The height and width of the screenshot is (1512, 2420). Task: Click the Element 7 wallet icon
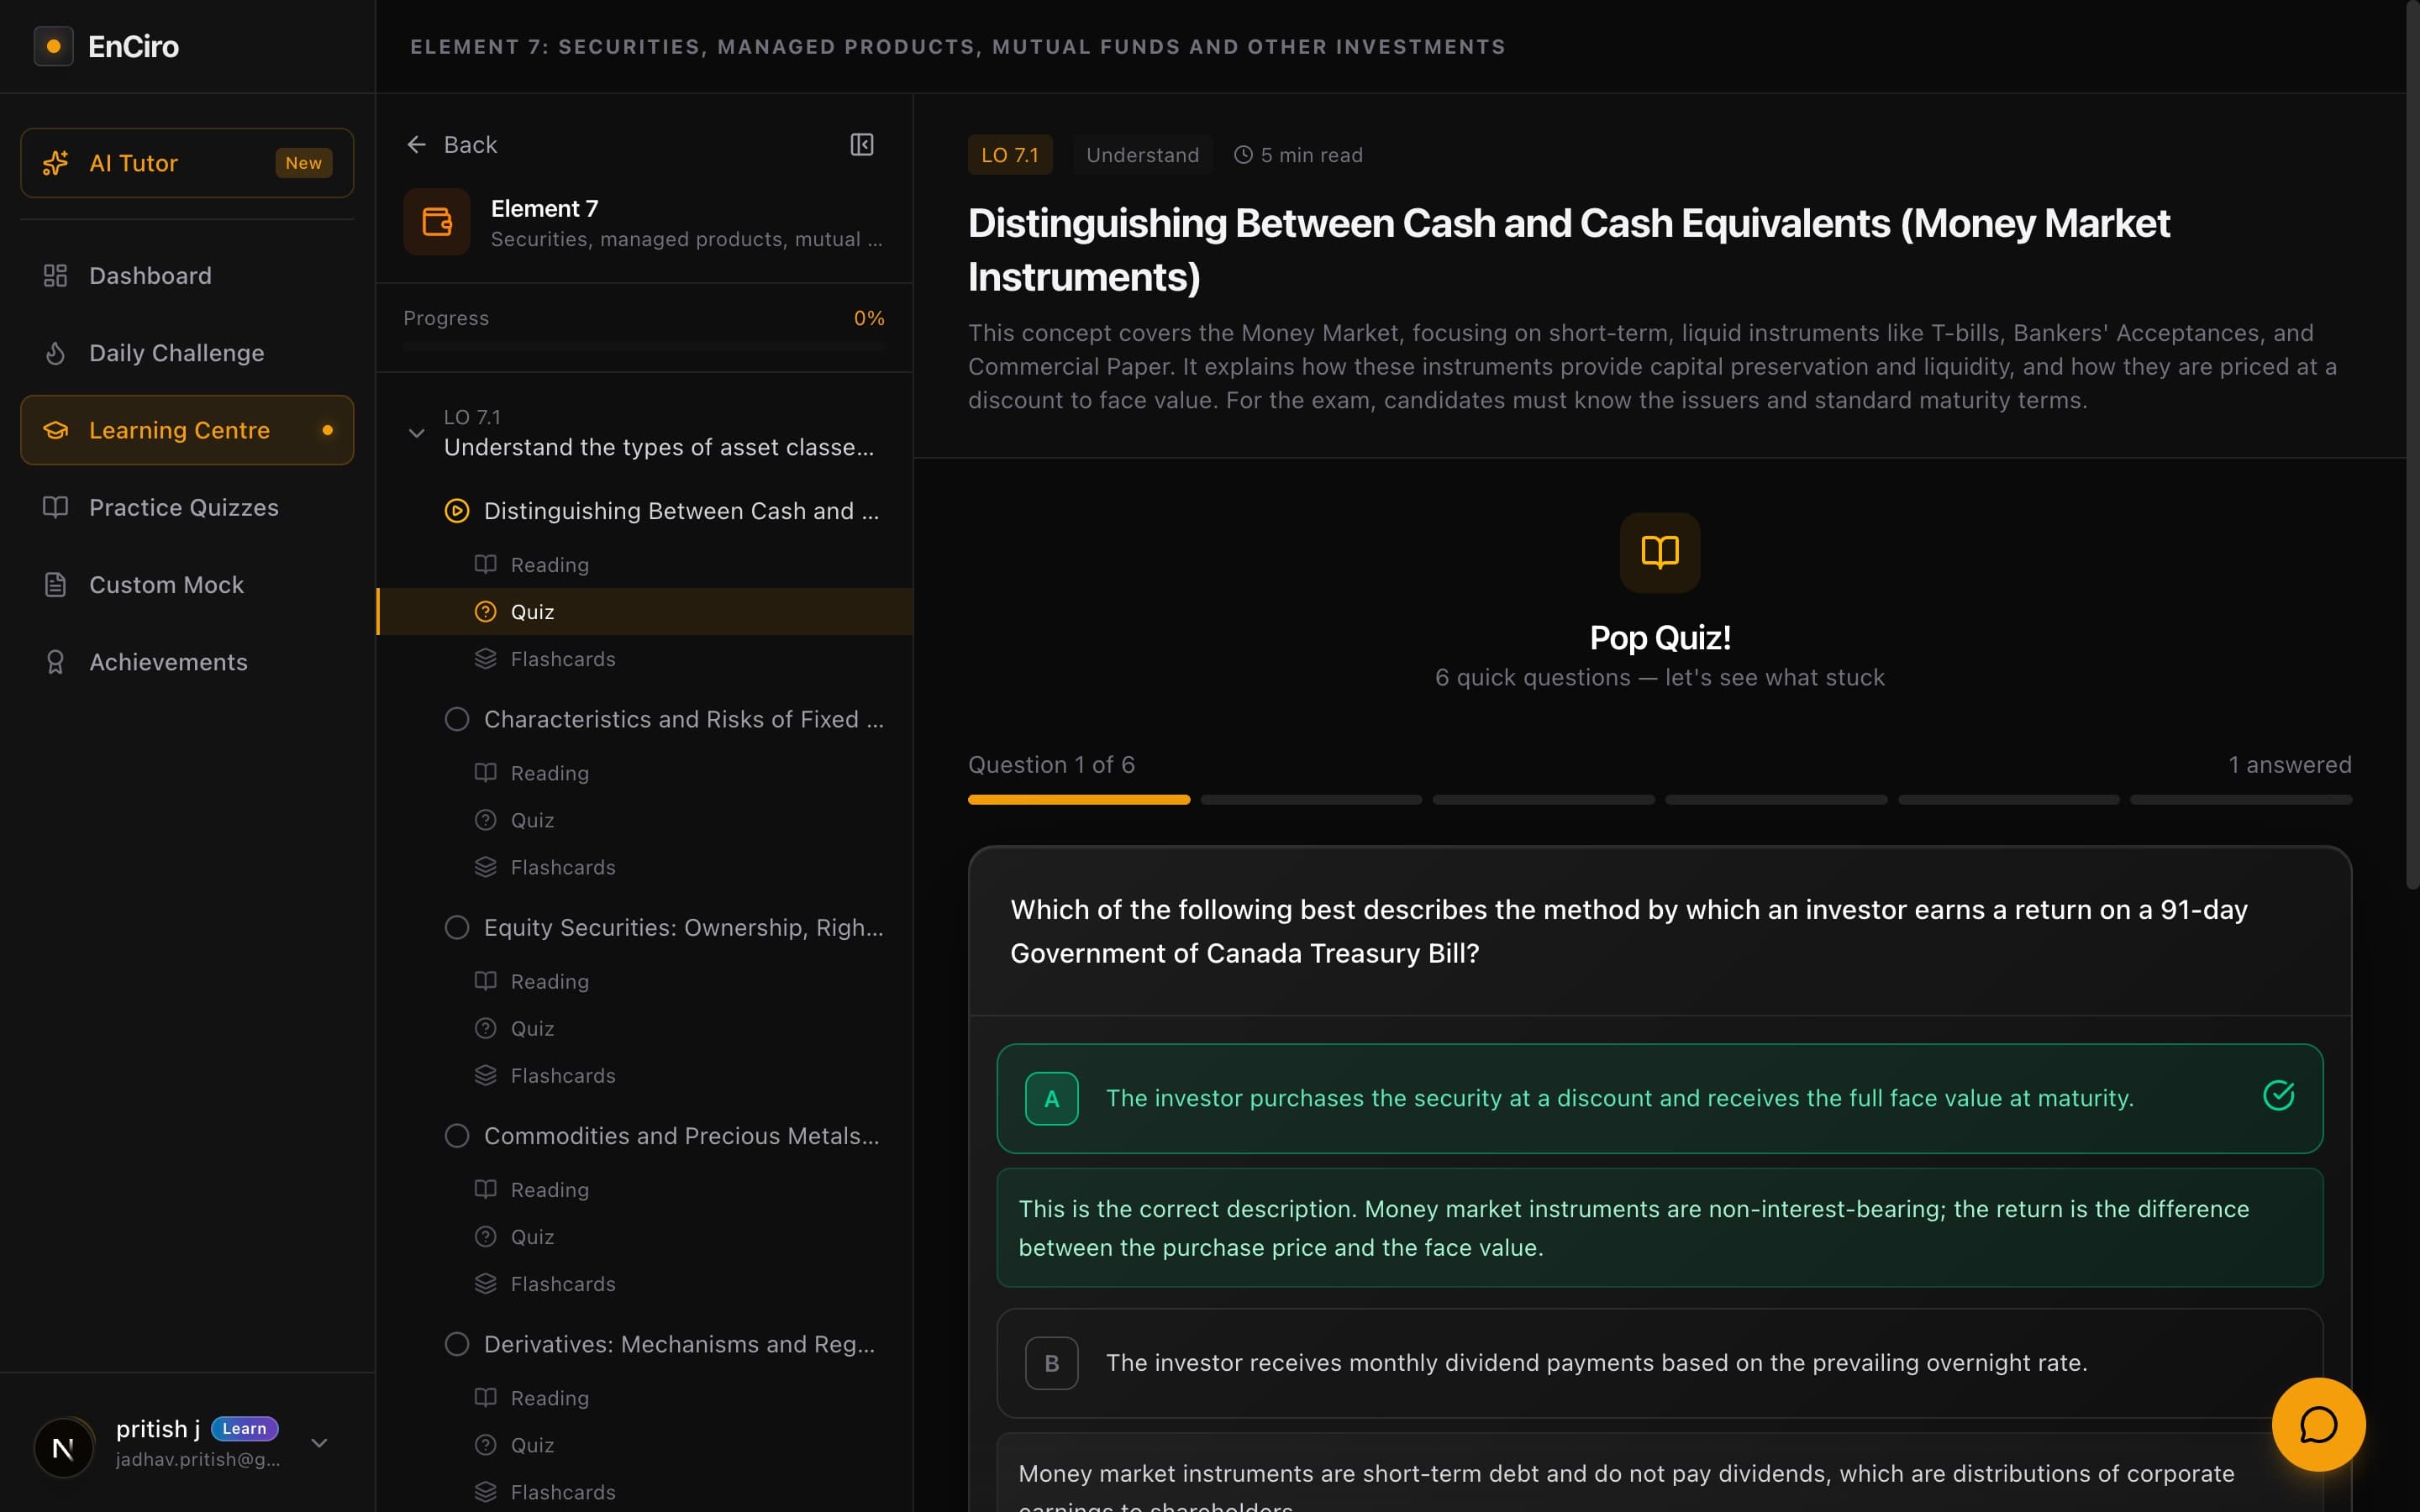pyautogui.click(x=437, y=222)
